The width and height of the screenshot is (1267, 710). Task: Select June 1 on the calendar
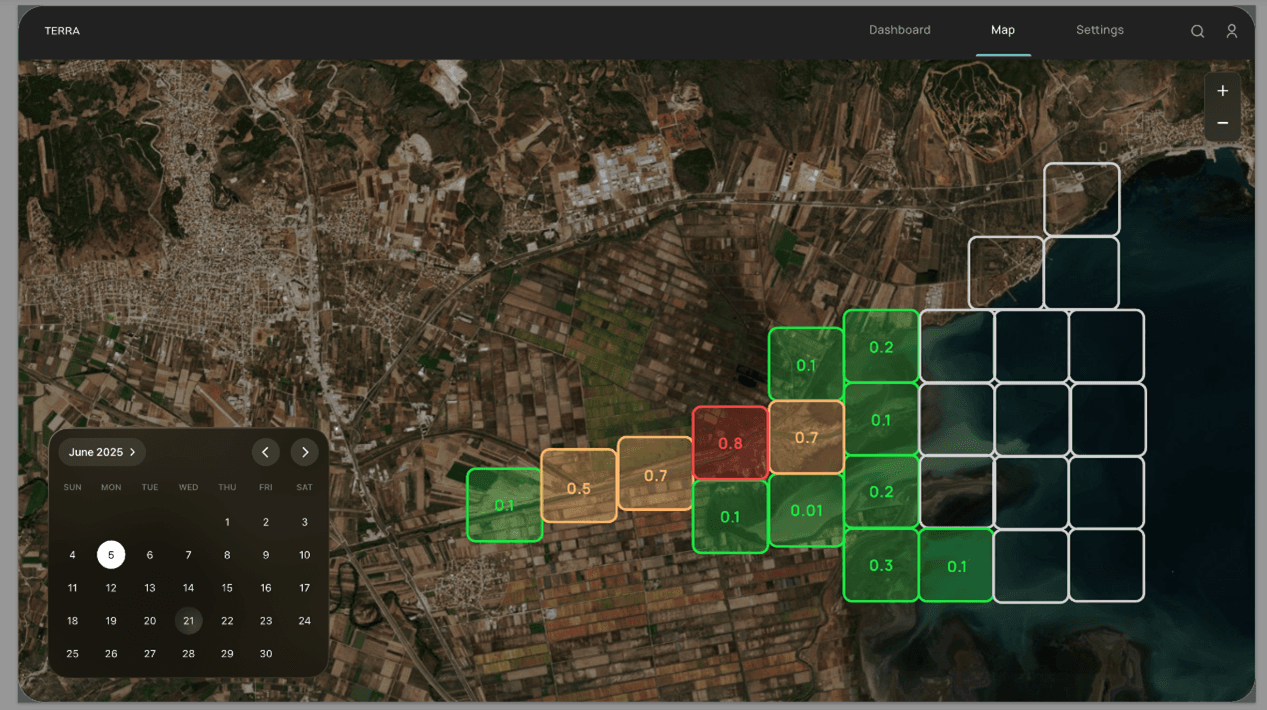[x=227, y=522]
